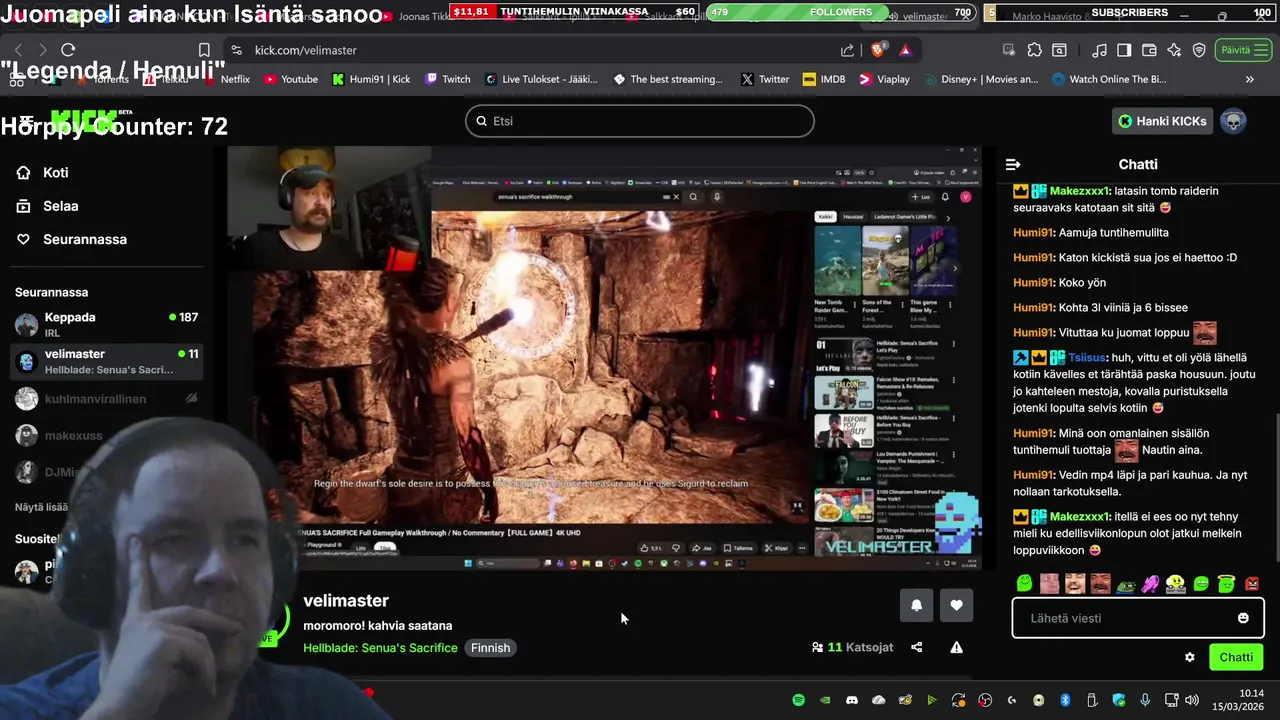The height and width of the screenshot is (720, 1280).
Task: Open Twitch bookmark
Action: click(x=447, y=79)
